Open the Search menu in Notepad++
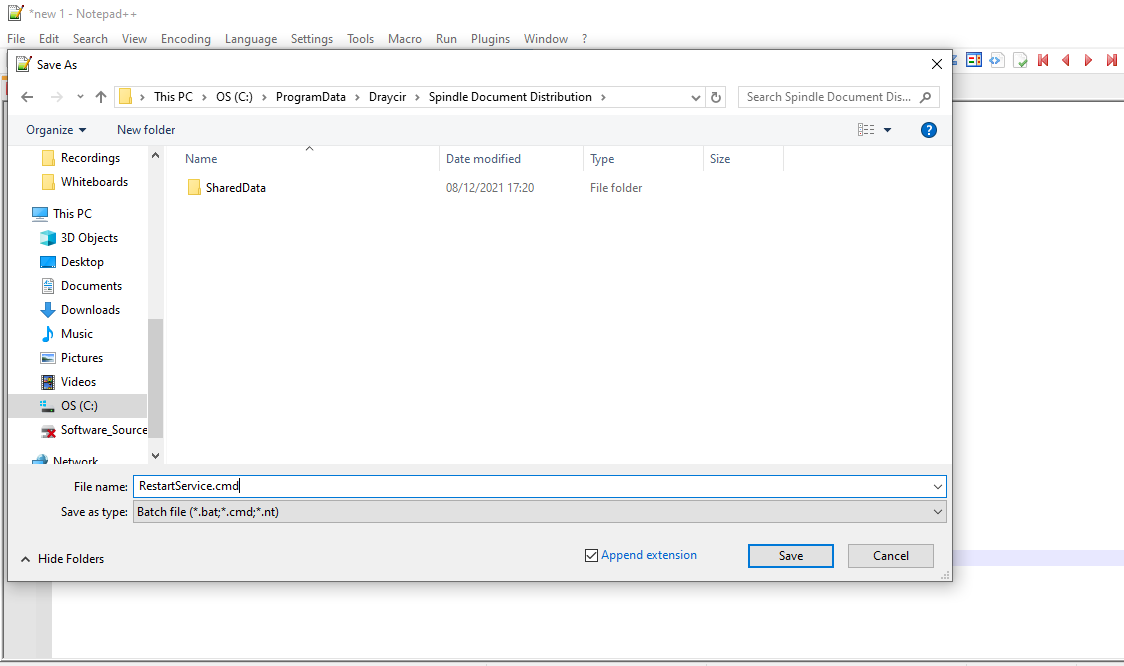This screenshot has height=666, width=1124. pyautogui.click(x=90, y=39)
